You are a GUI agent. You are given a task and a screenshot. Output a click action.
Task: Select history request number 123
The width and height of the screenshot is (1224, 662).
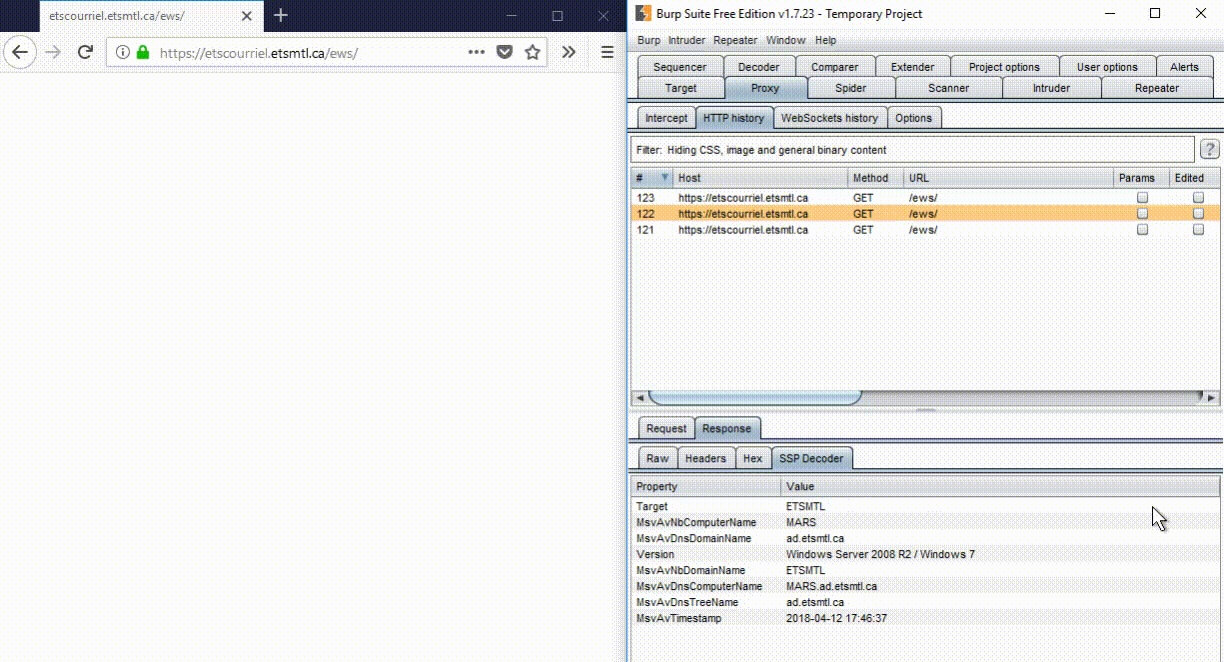pyautogui.click(x=925, y=198)
